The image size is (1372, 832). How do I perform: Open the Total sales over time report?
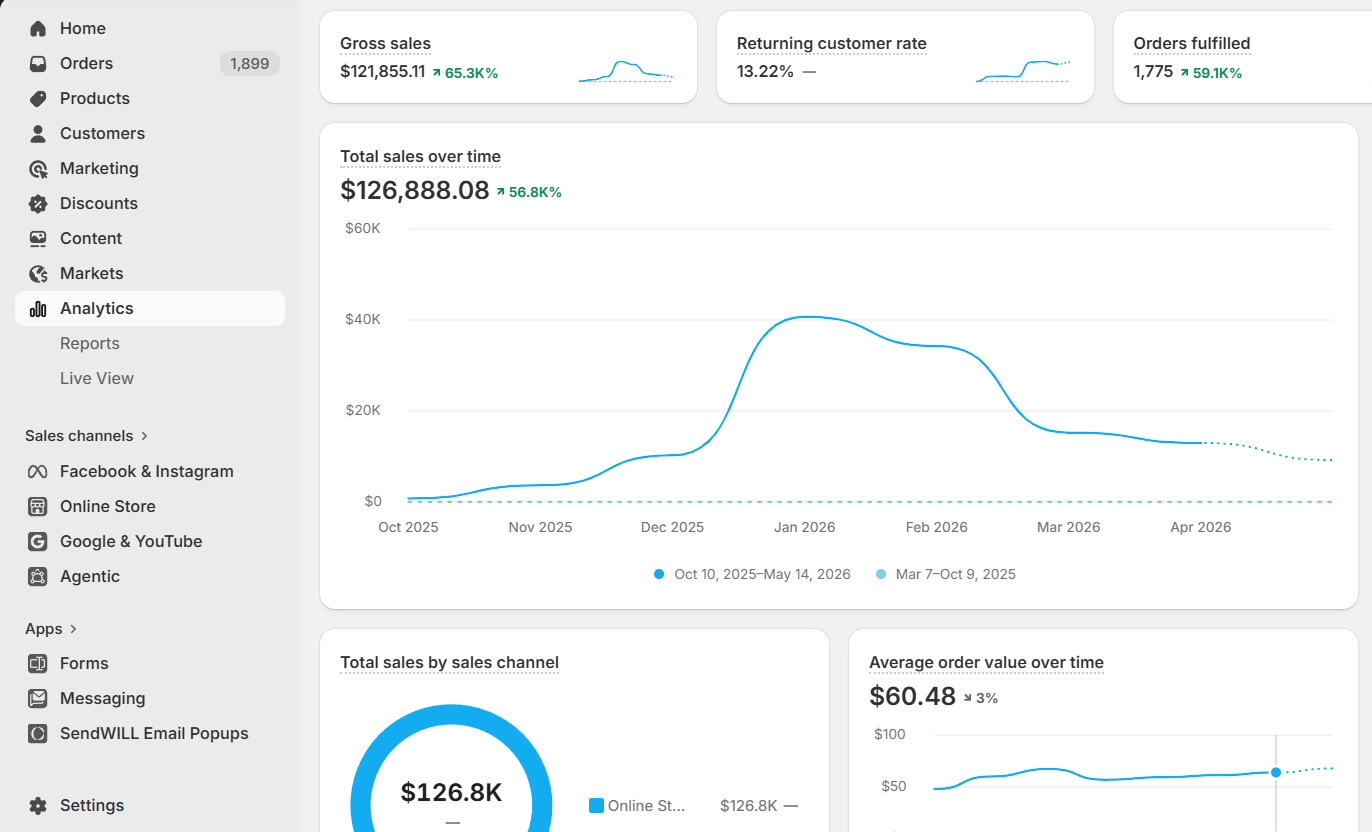pos(420,156)
